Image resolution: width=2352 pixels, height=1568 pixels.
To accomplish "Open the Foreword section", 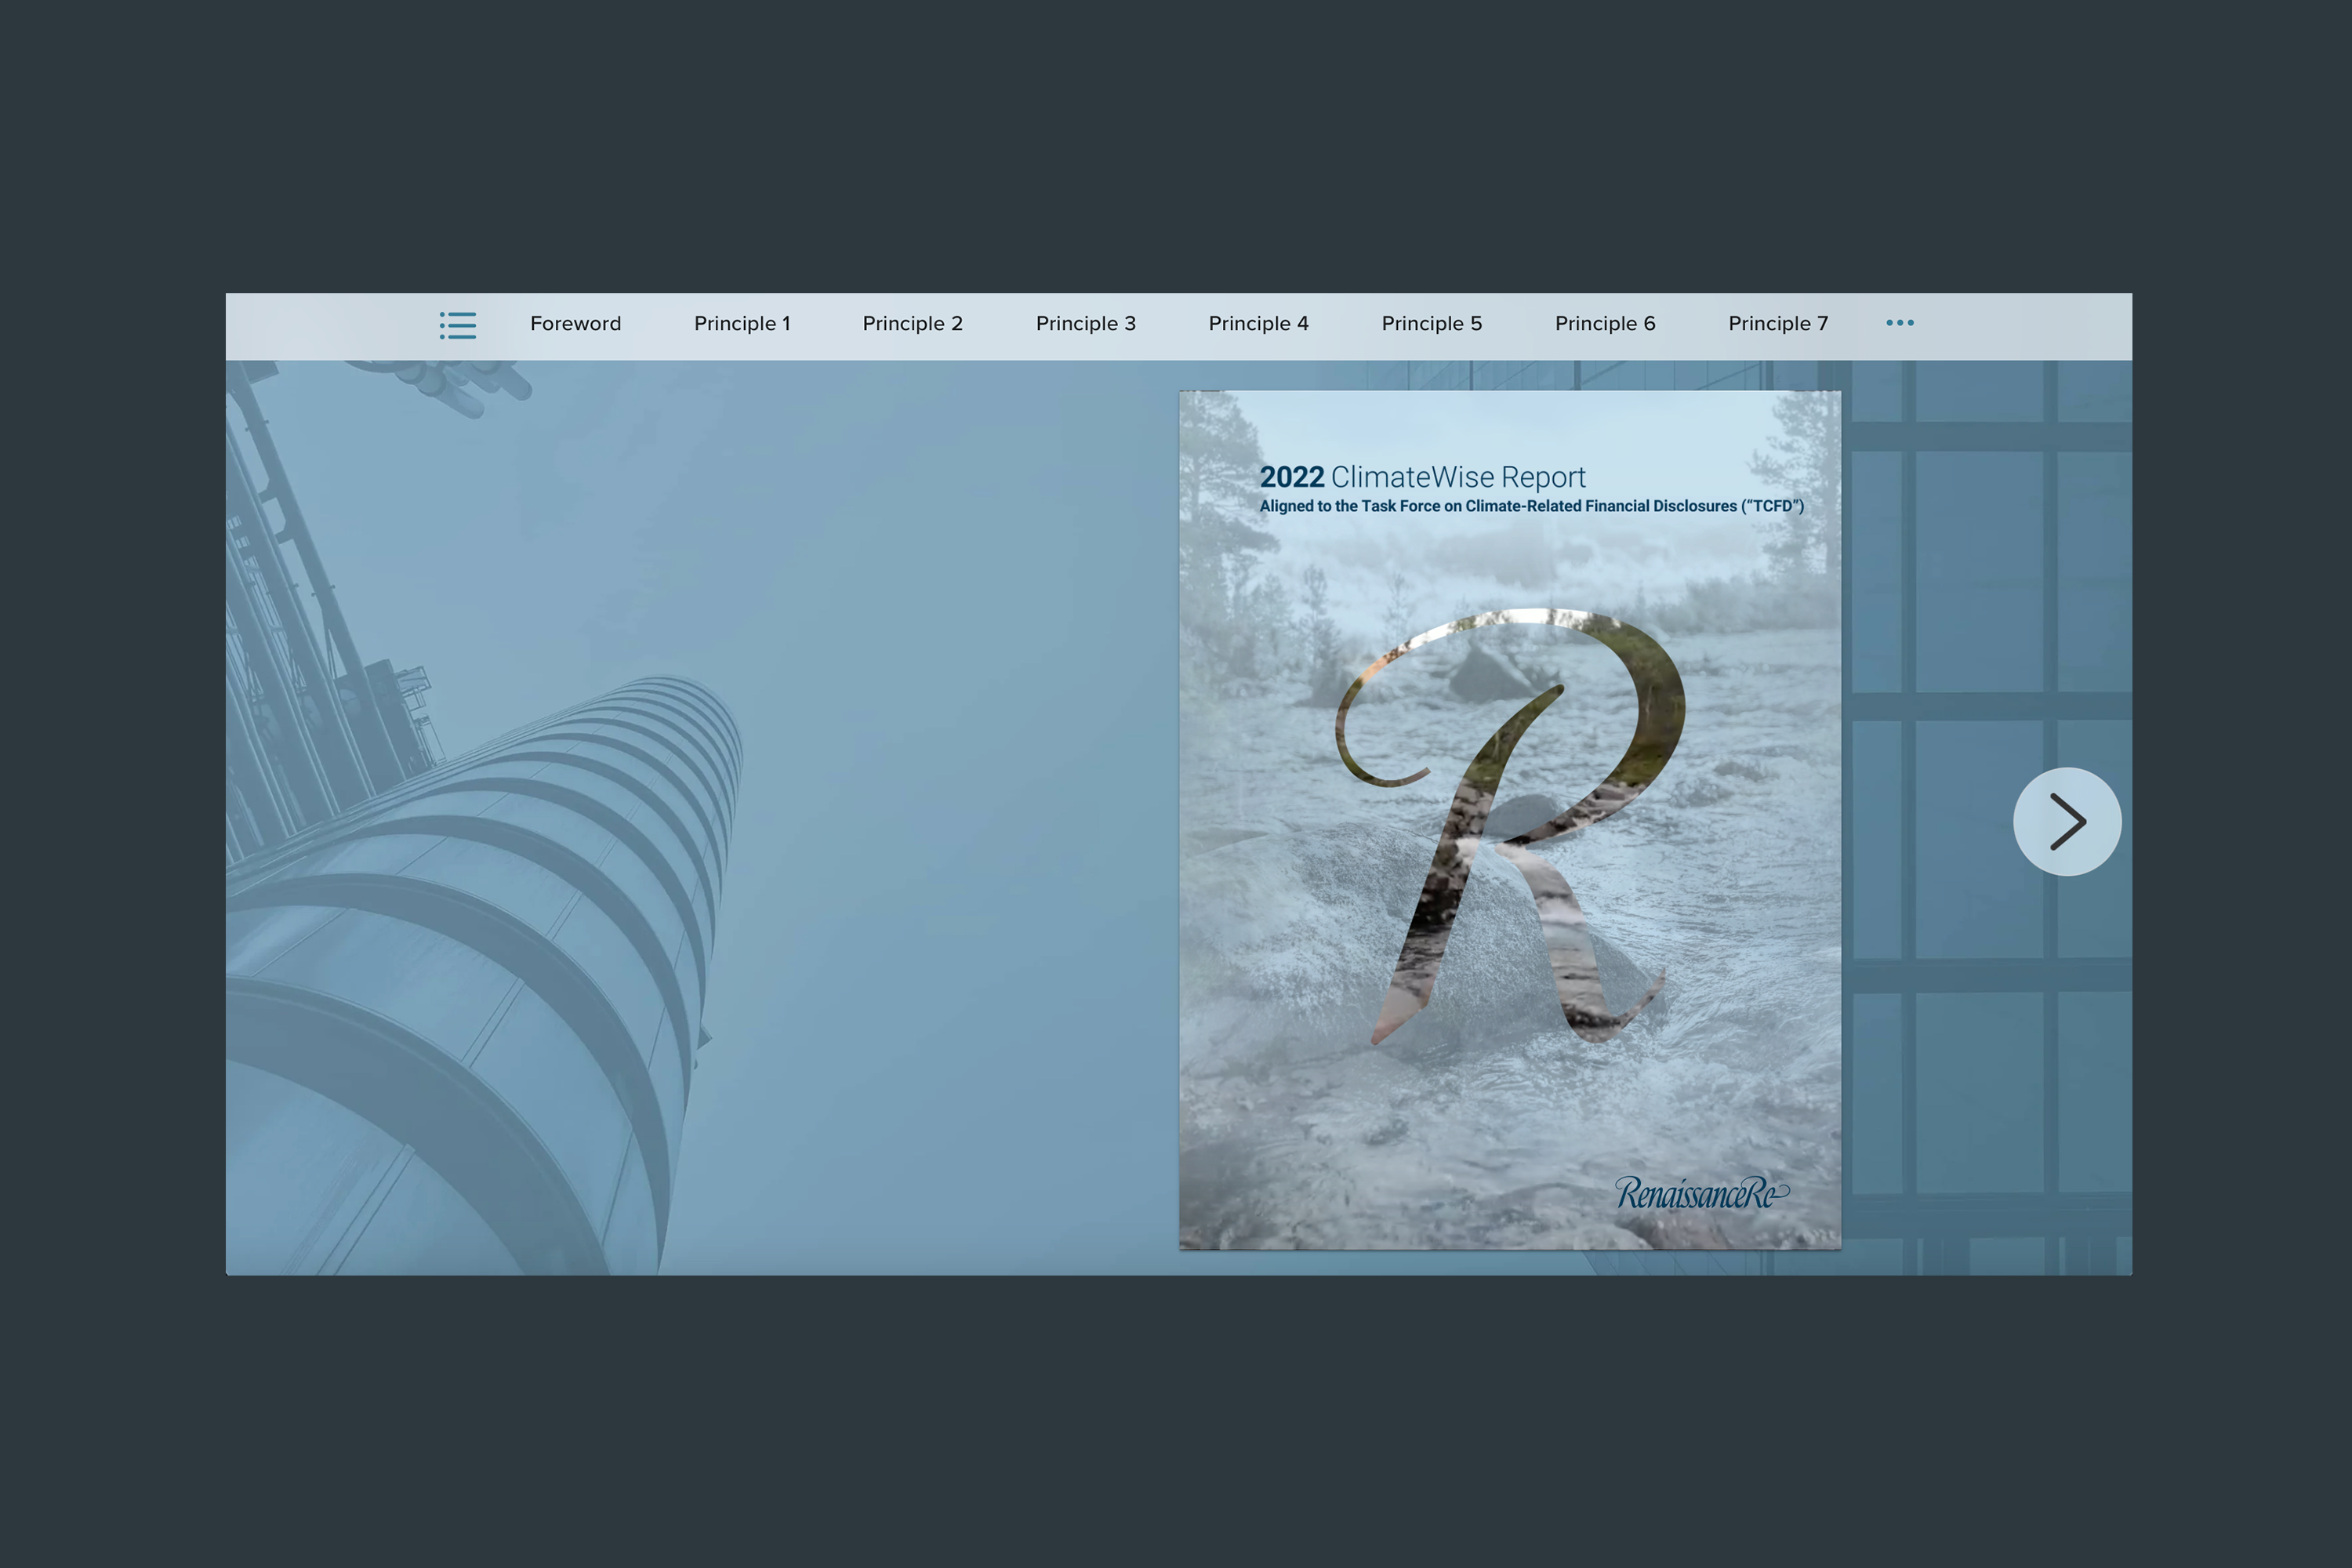I will coord(575,324).
